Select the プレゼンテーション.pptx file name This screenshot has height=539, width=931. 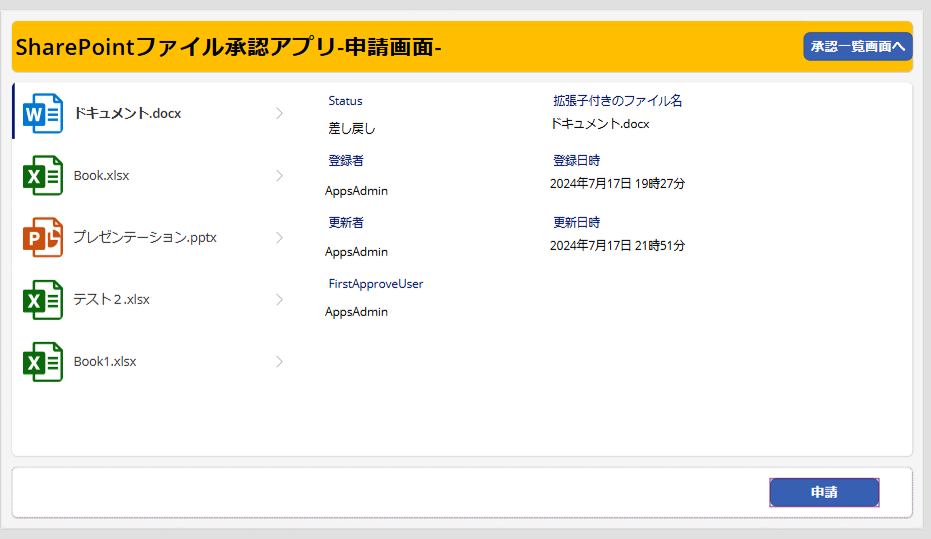coord(145,237)
